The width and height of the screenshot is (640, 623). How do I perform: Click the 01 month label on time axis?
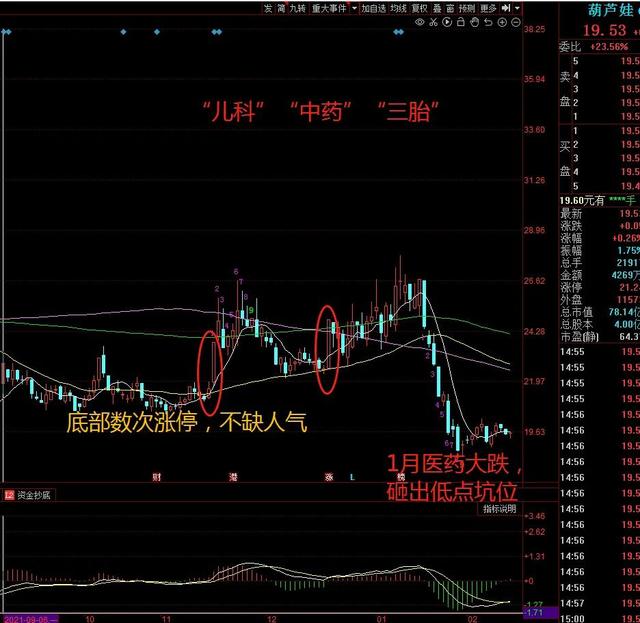point(381,619)
